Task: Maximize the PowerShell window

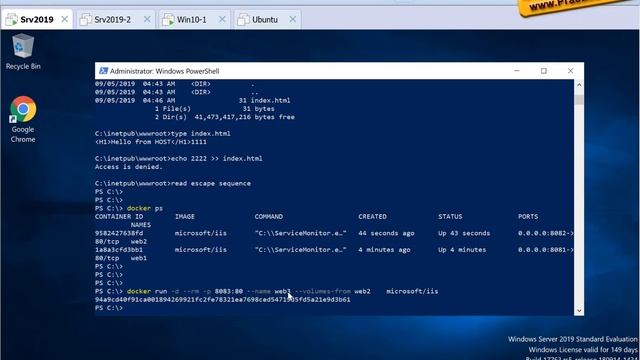Action: tap(544, 71)
